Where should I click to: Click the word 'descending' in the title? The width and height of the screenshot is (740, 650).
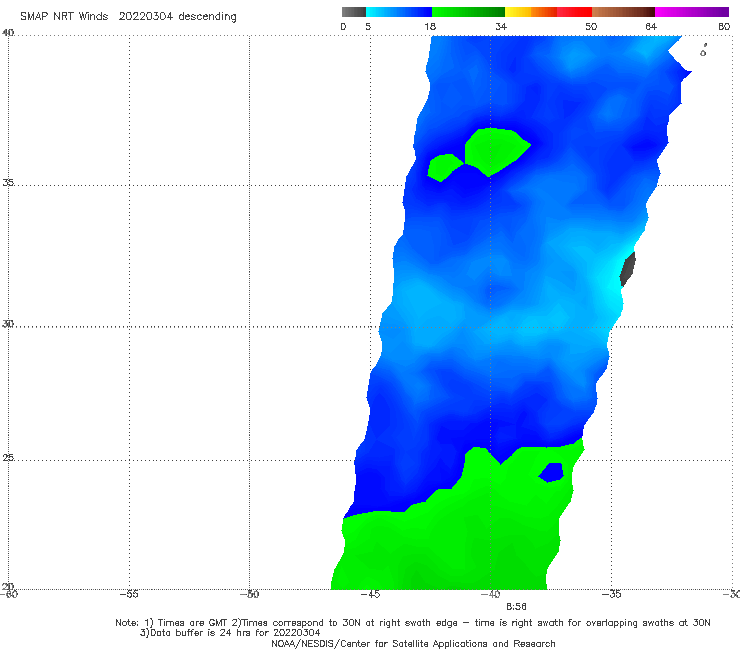pyautogui.click(x=207, y=17)
